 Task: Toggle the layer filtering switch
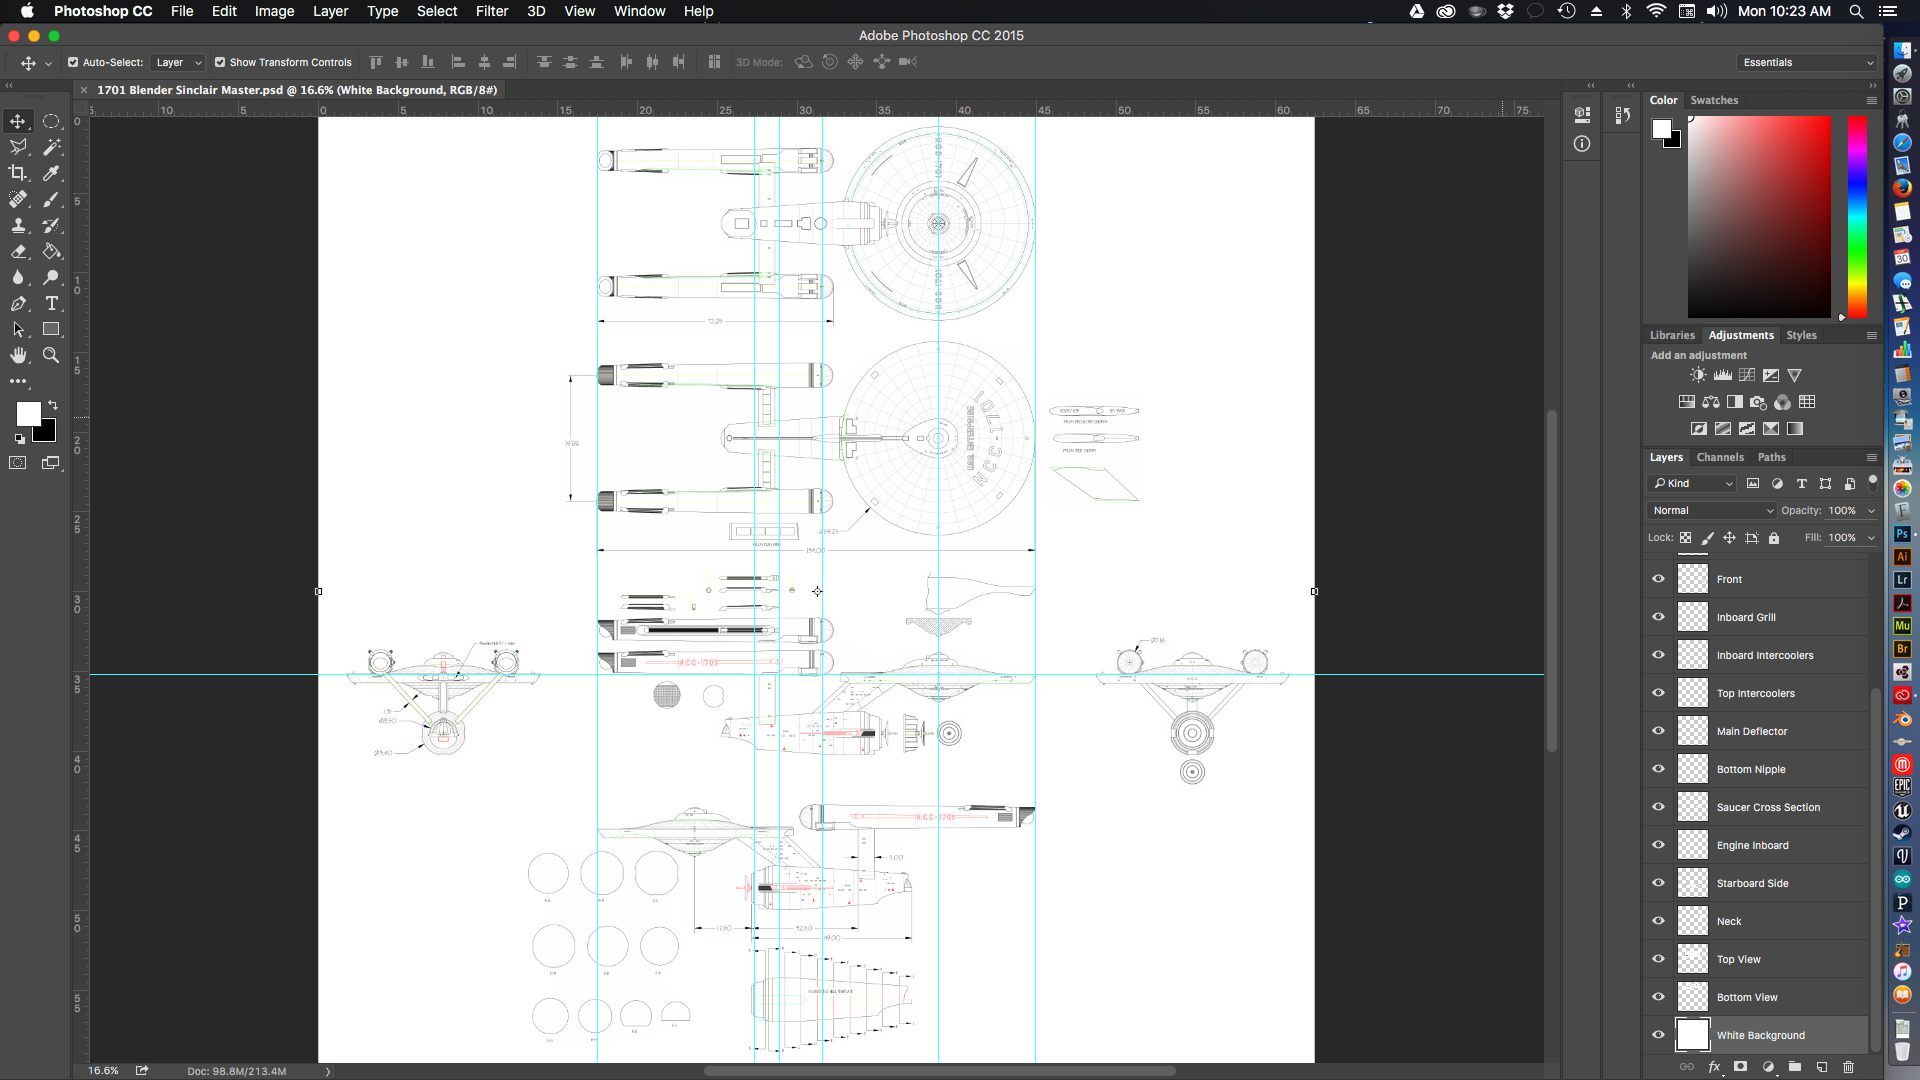click(x=1873, y=483)
